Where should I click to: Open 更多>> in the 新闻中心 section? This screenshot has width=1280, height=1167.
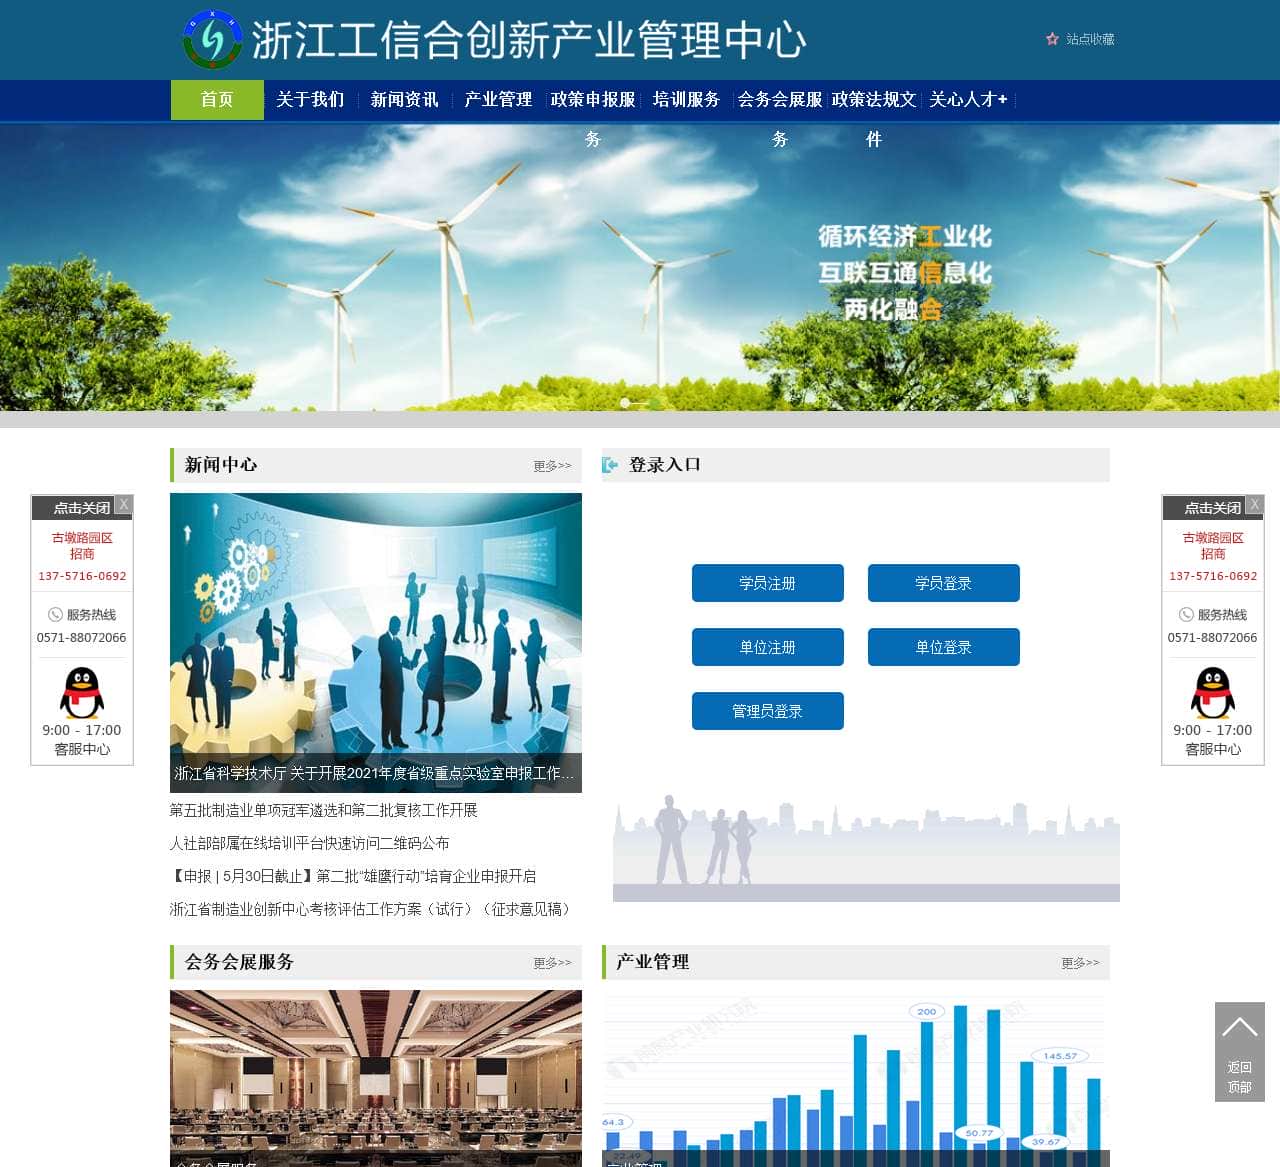point(552,466)
